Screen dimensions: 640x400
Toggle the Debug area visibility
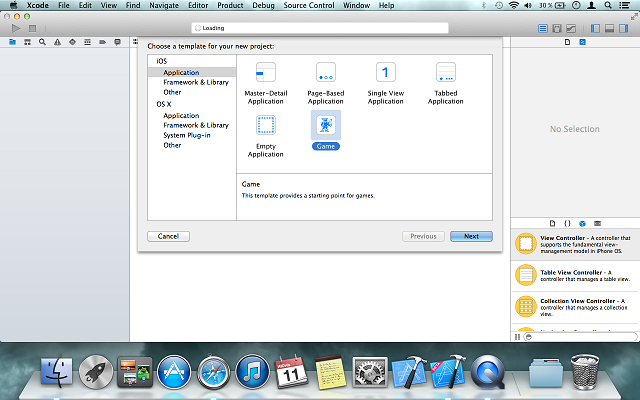pyautogui.click(x=609, y=28)
